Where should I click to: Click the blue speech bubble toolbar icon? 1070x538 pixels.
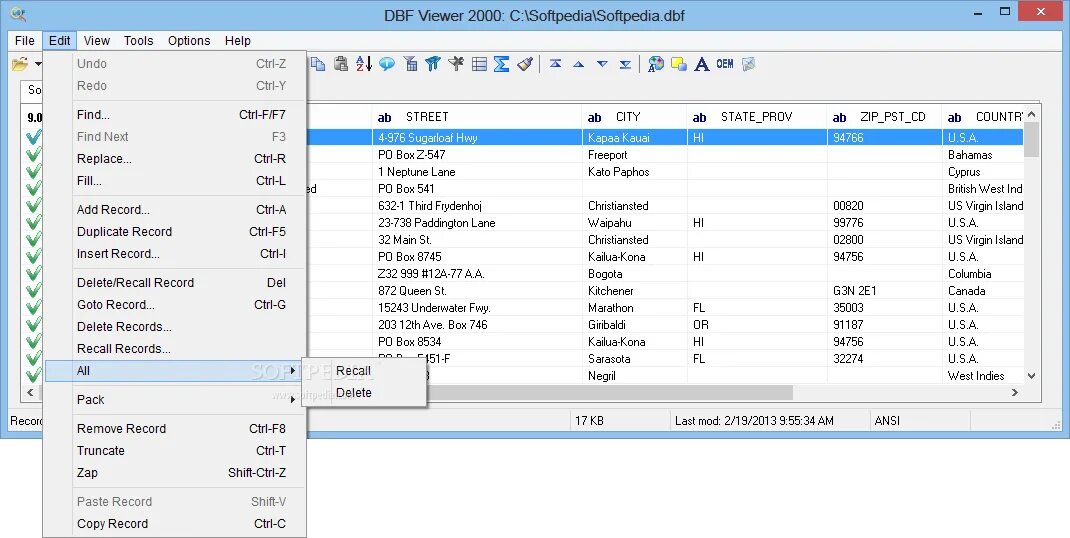pyautogui.click(x=387, y=64)
